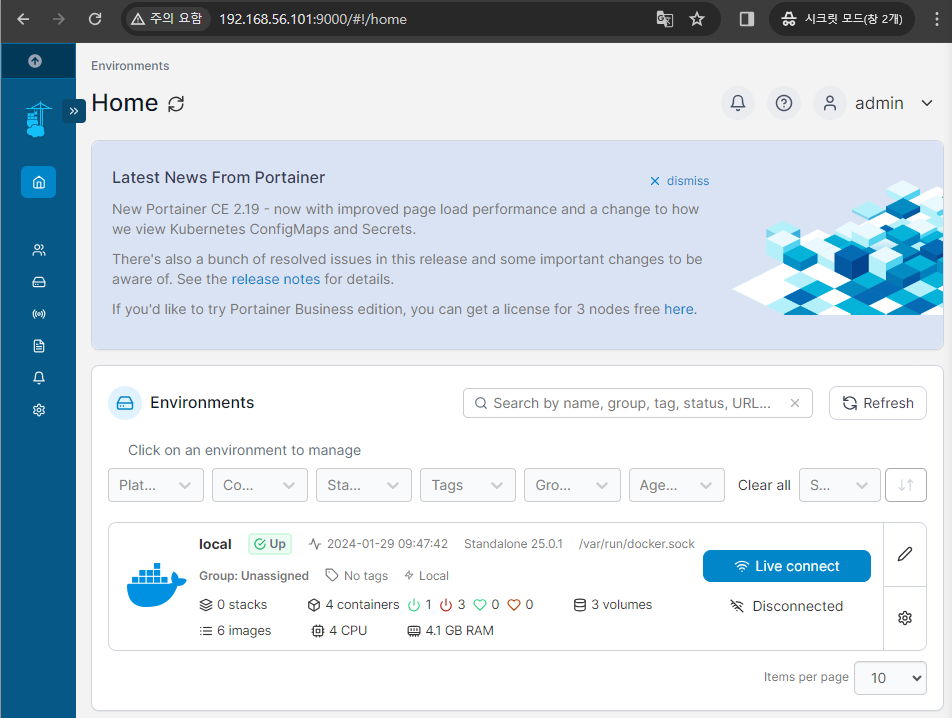The height and width of the screenshot is (718, 952).
Task: Click the upgrade arrow icon atop sidebar
Action: [35, 61]
